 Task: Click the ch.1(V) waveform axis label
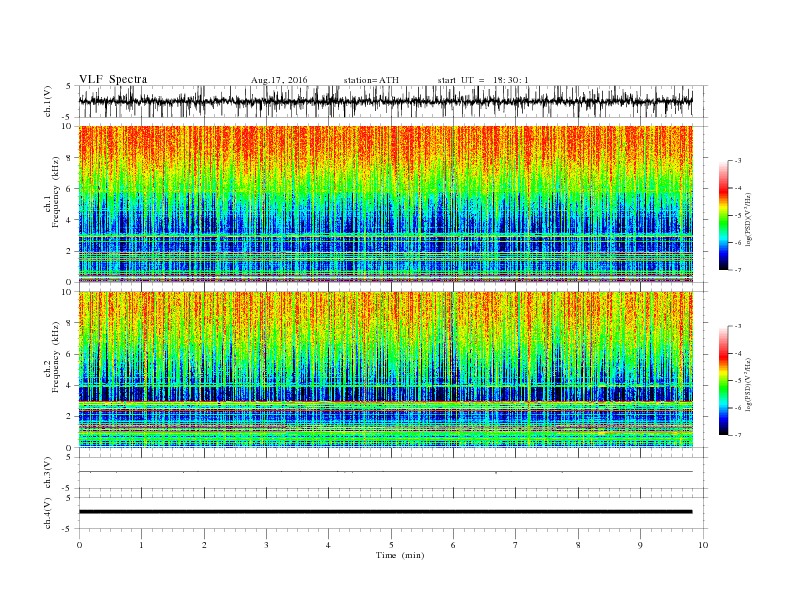click(x=47, y=101)
